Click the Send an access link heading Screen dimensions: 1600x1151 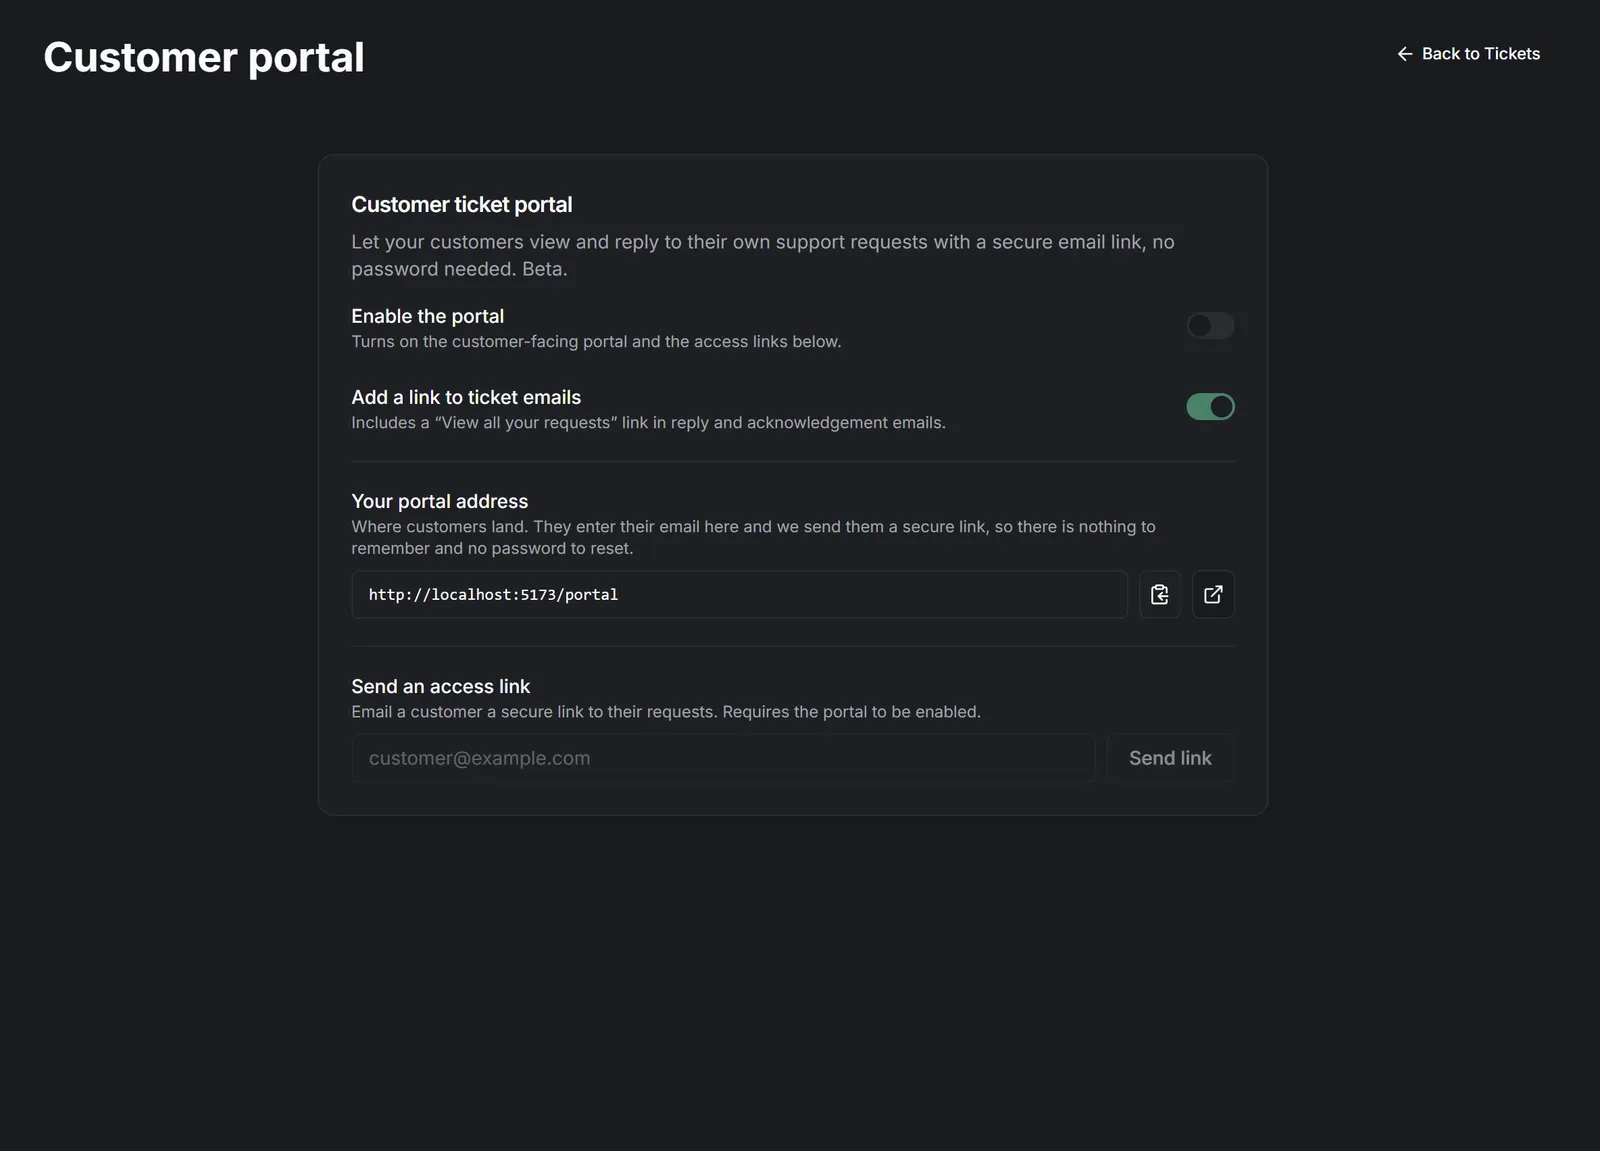tap(441, 686)
